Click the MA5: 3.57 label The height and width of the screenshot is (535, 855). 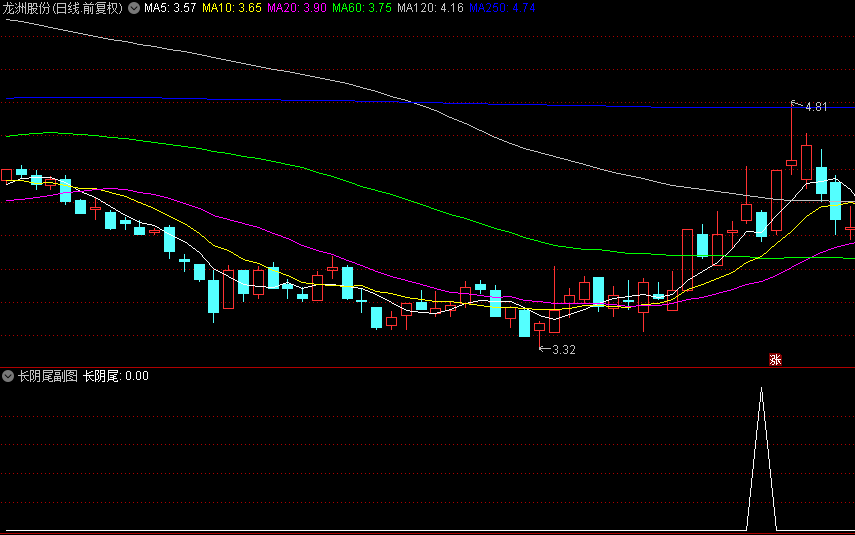pyautogui.click(x=170, y=8)
